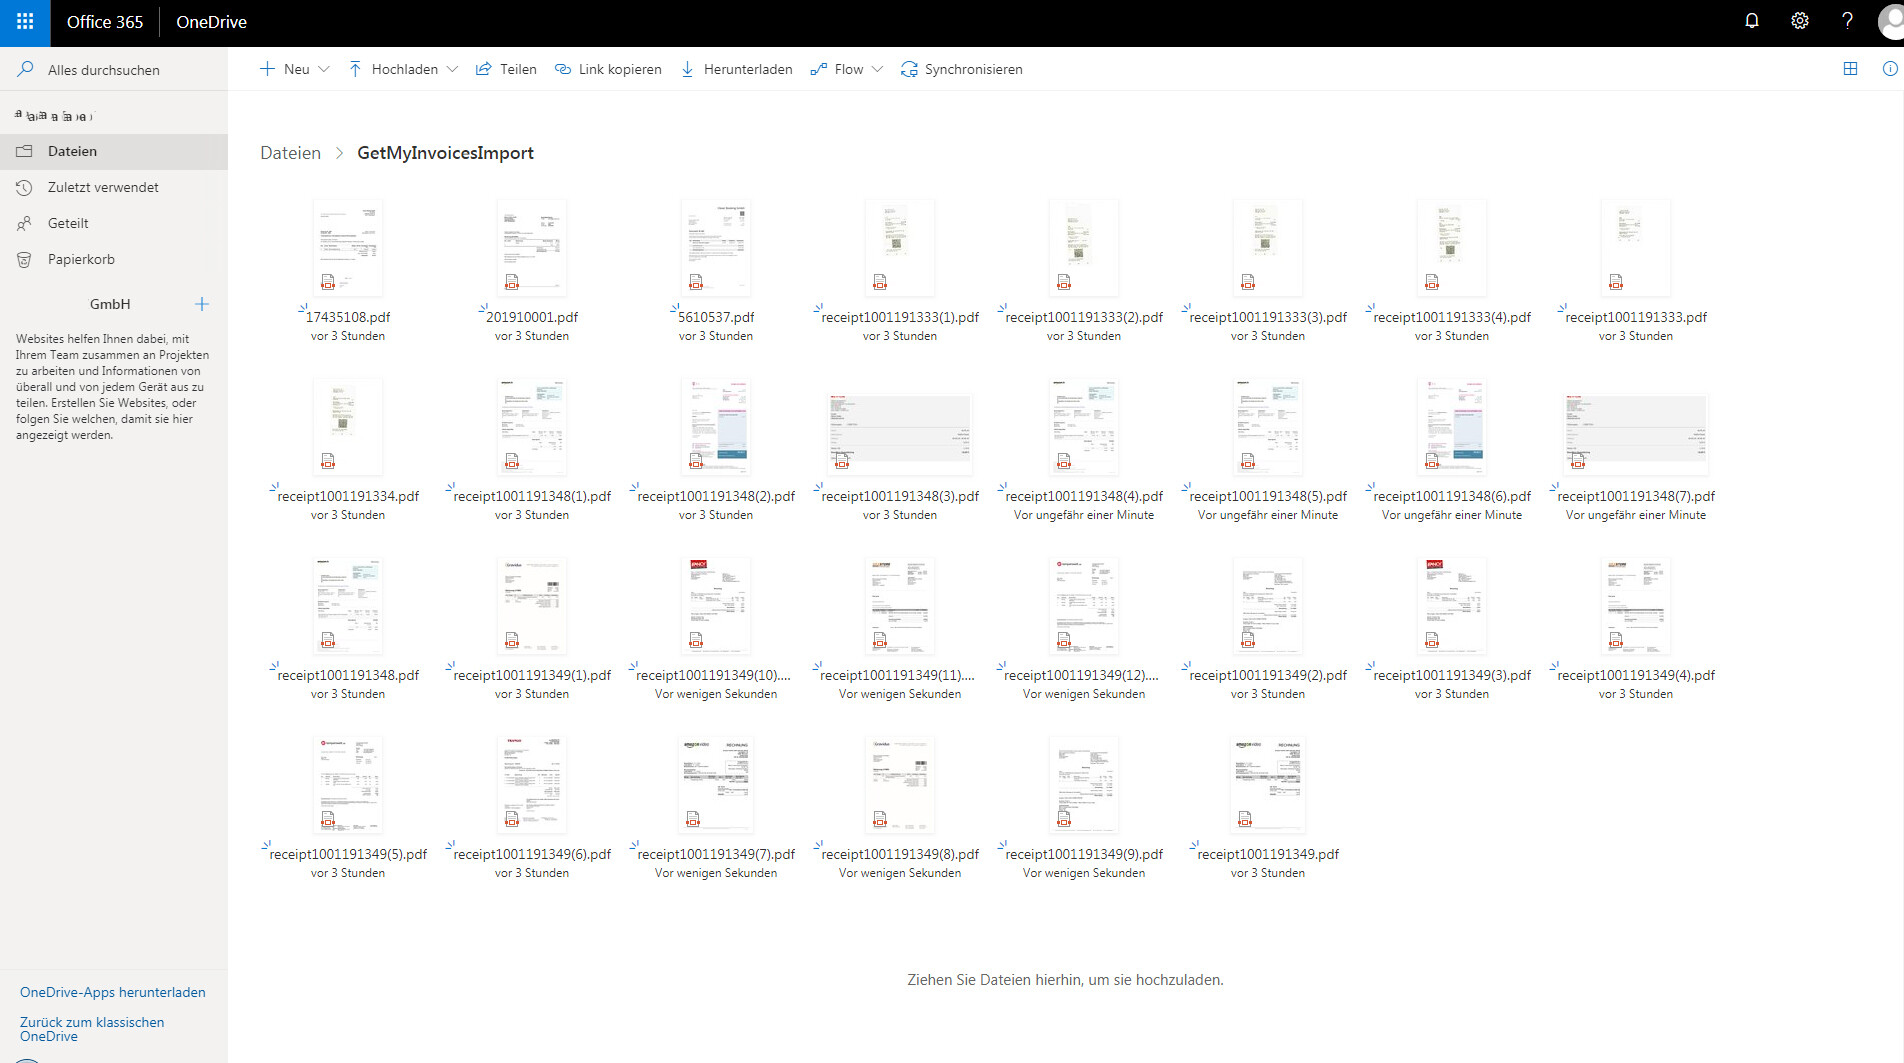Open the Office 365 app launcher grid
Screen dimensions: 1904x1063
pos(25,22)
